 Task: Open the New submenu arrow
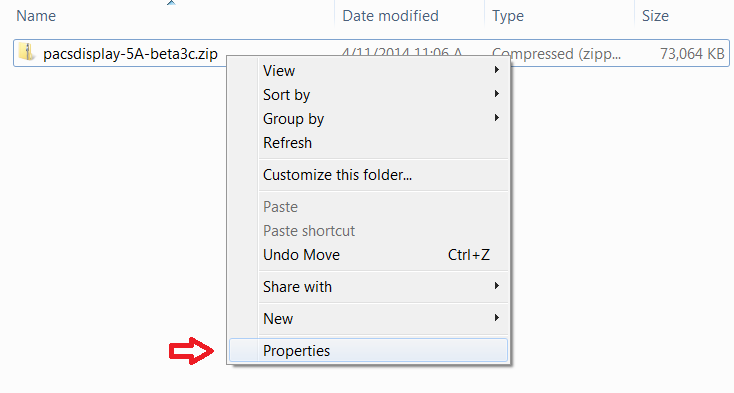[496, 318]
